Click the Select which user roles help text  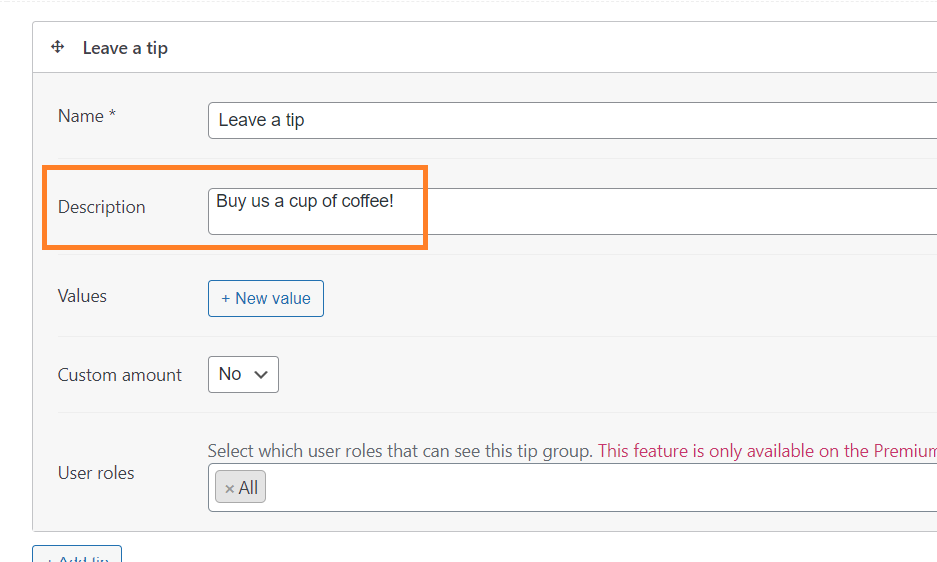pyautogui.click(x=400, y=451)
